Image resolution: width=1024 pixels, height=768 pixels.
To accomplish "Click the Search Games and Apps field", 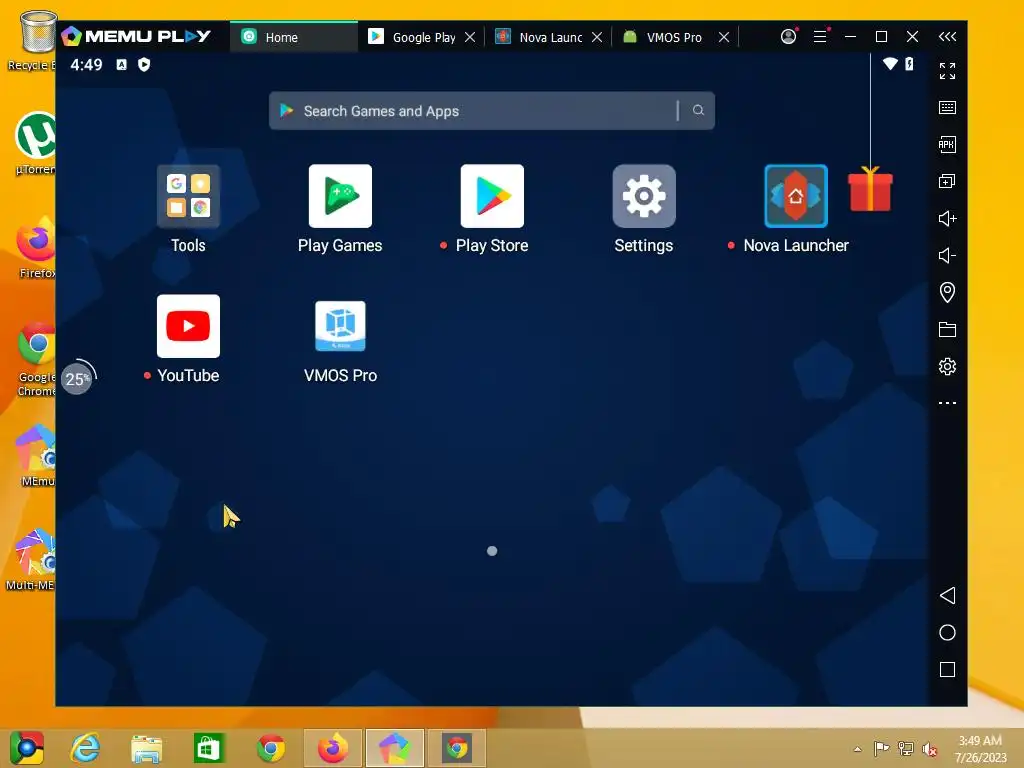I will pyautogui.click(x=492, y=111).
